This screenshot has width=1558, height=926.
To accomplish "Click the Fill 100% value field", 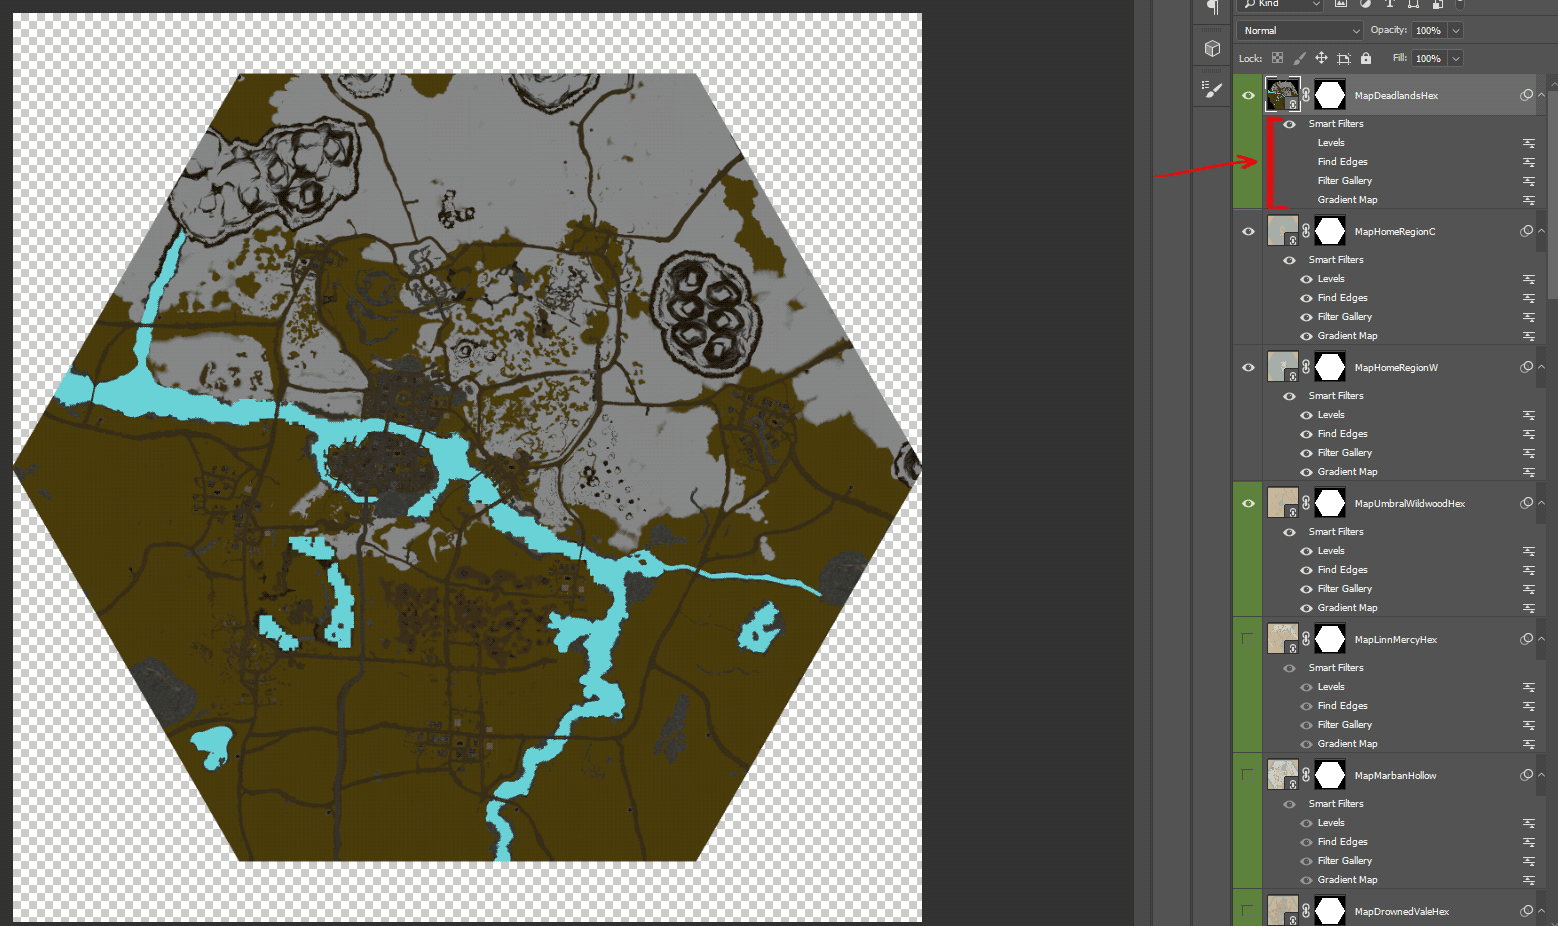I will point(1429,58).
